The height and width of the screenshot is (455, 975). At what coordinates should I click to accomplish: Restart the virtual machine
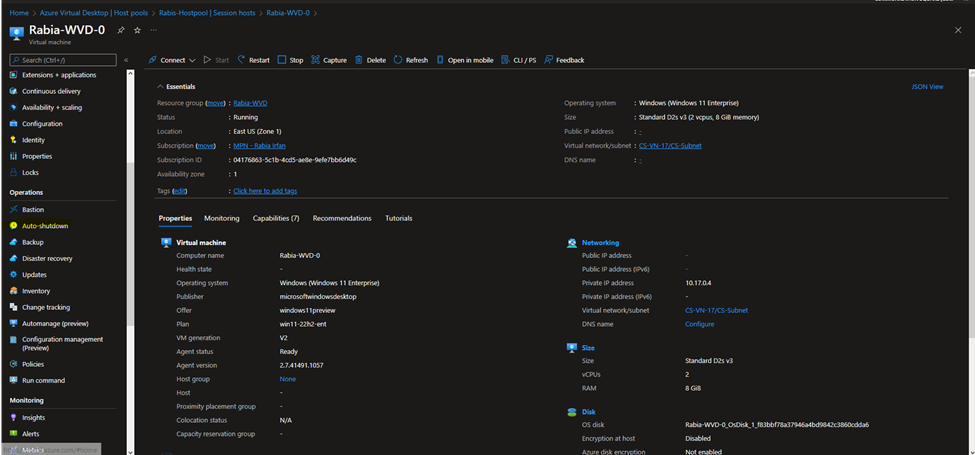tap(254, 60)
